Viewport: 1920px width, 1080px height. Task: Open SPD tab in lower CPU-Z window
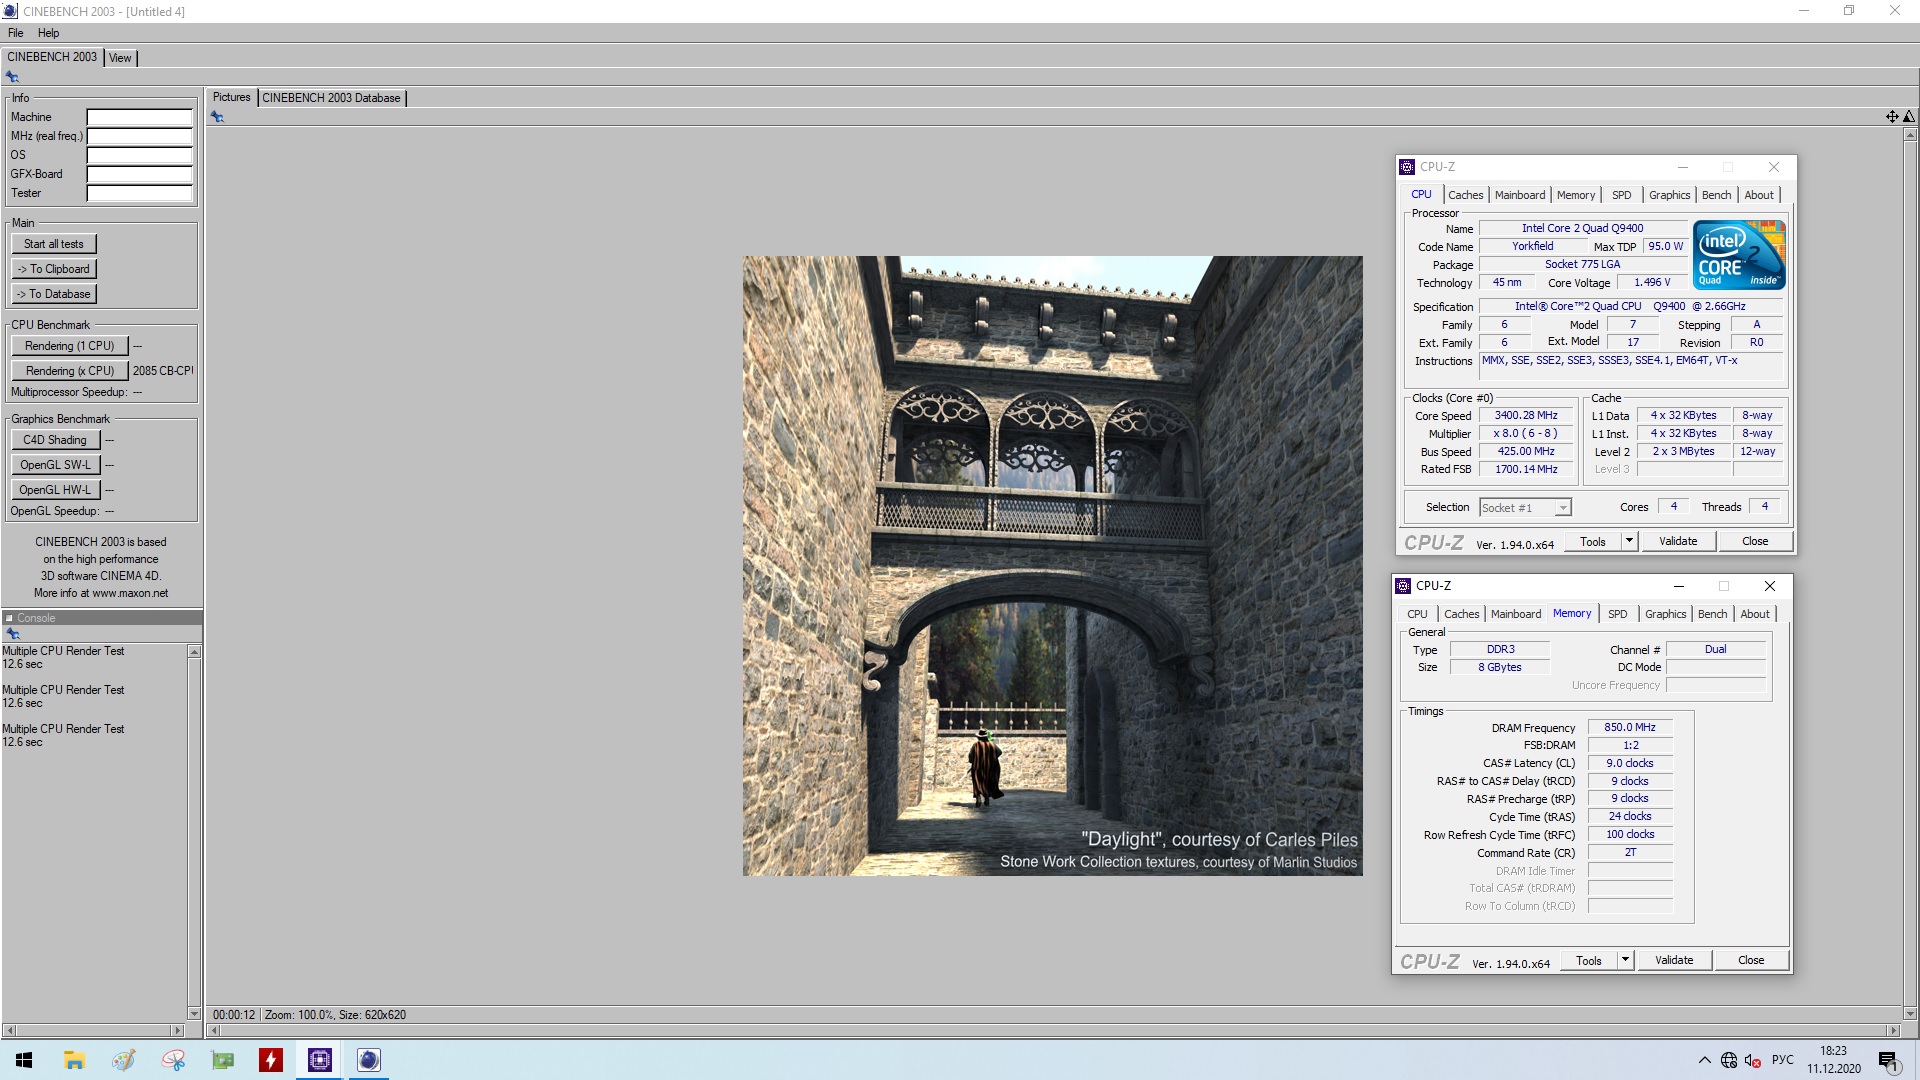1617,614
